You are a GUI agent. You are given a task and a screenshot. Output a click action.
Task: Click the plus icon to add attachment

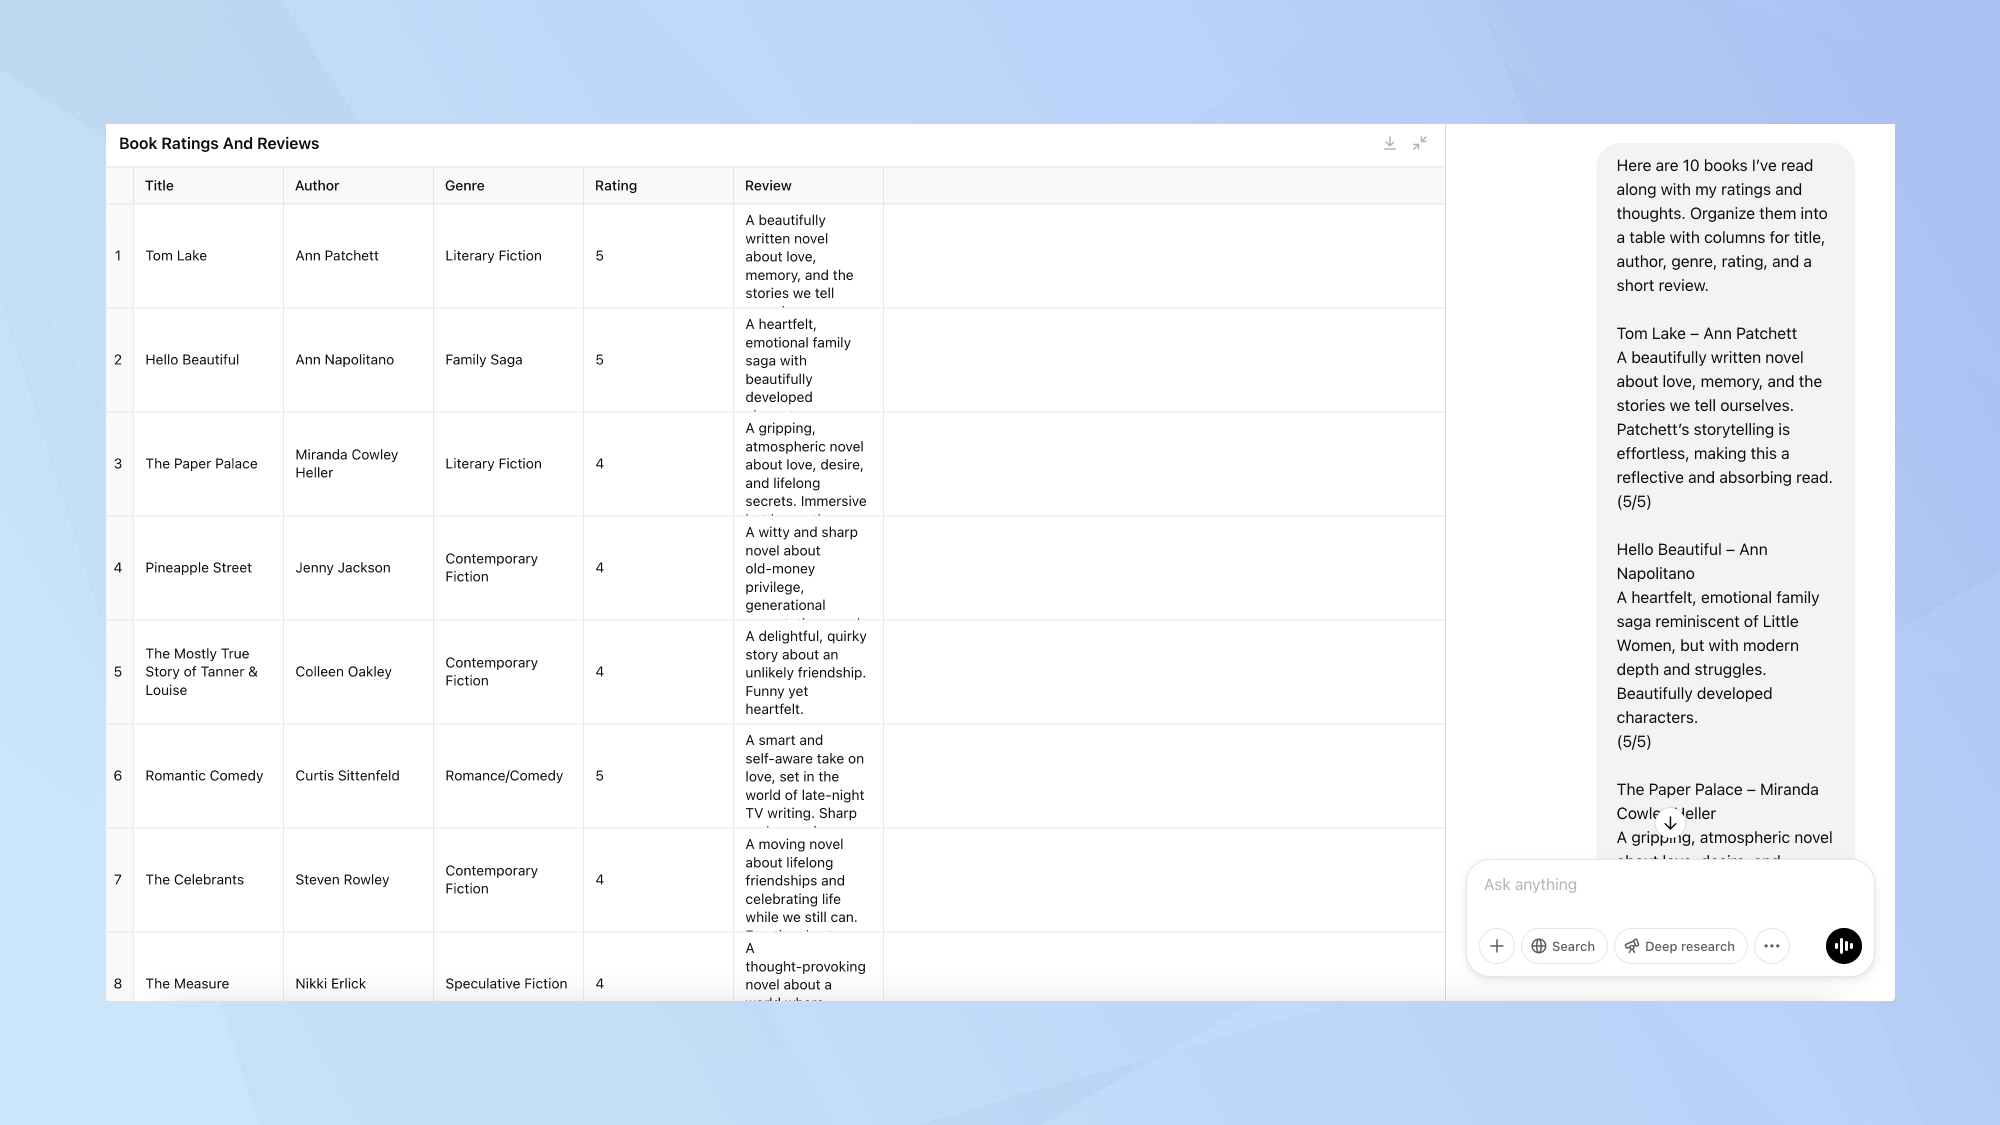tap(1497, 945)
